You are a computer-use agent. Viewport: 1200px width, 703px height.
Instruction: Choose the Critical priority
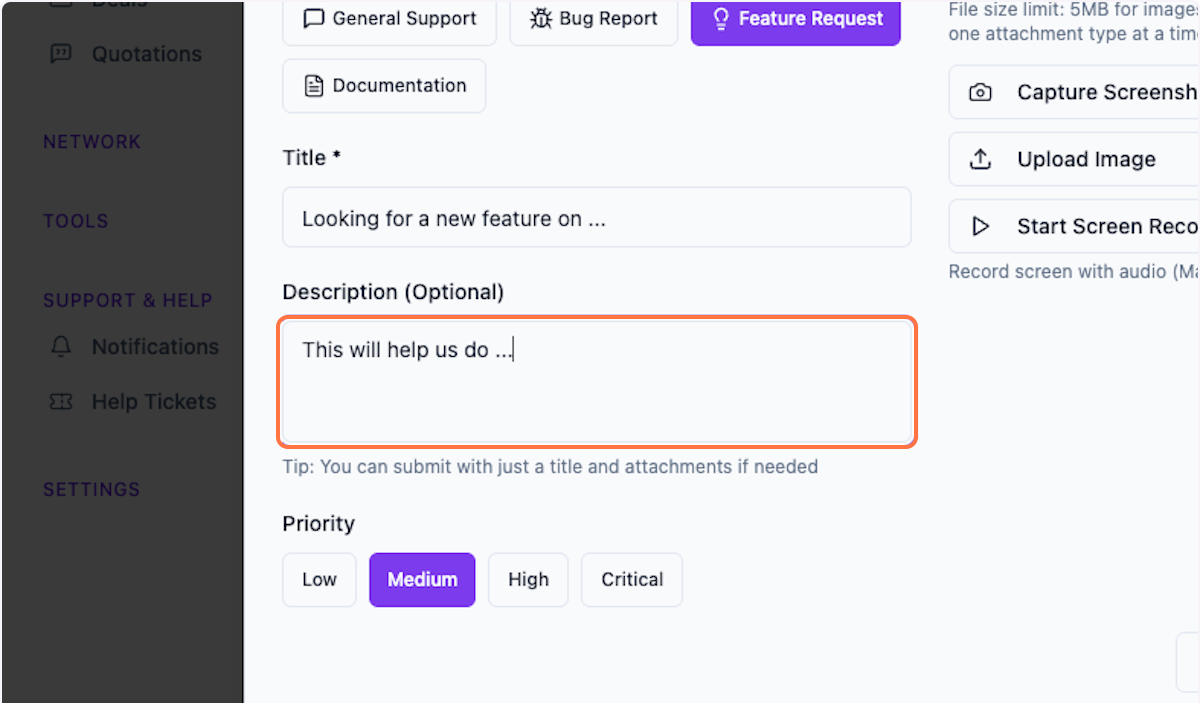click(x=631, y=579)
